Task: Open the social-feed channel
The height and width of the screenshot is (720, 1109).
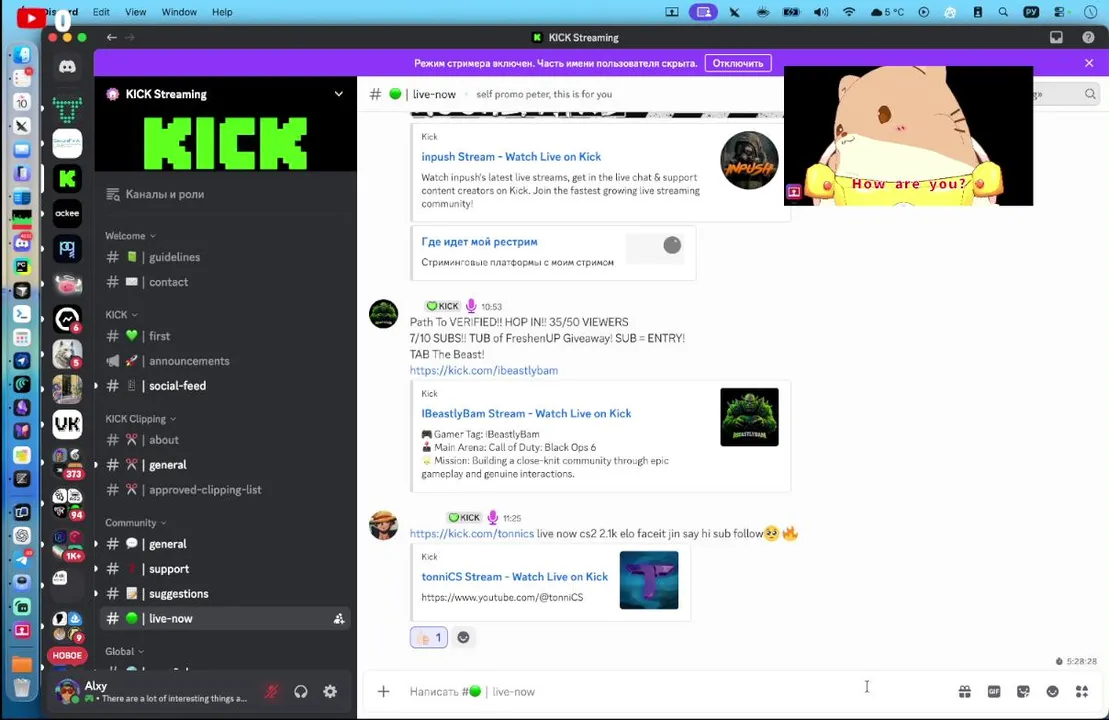Action: point(226,385)
